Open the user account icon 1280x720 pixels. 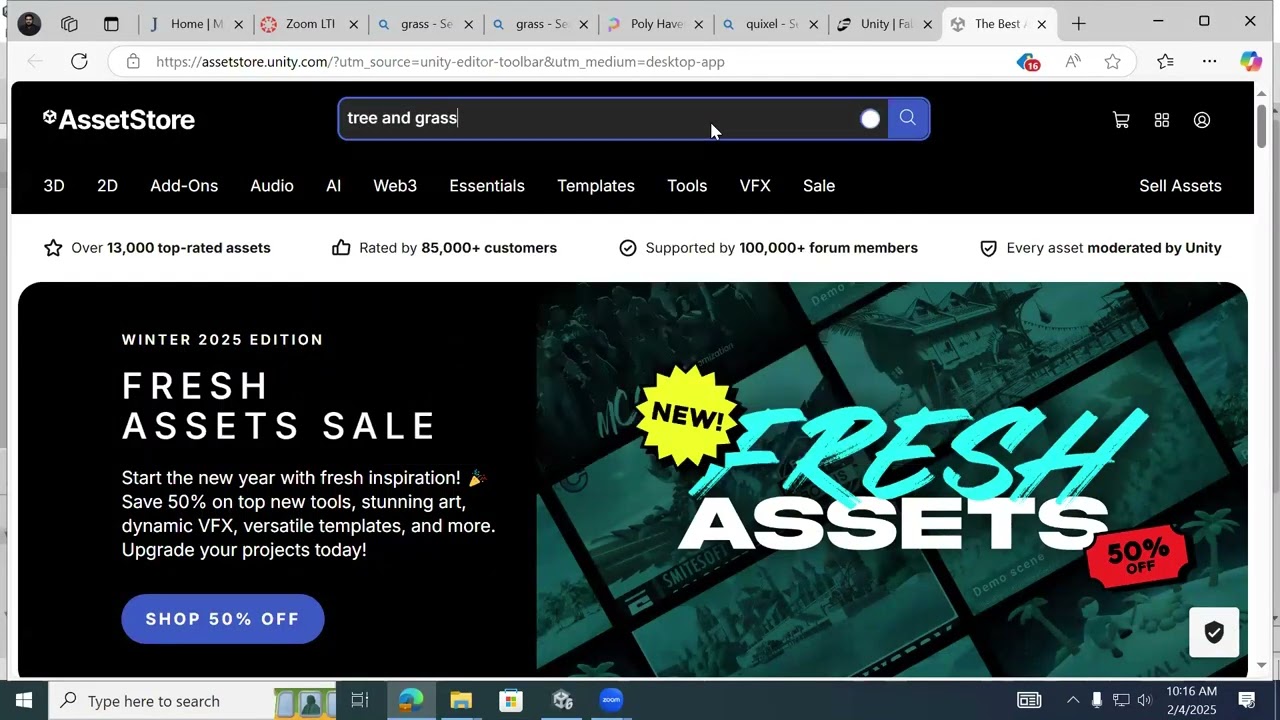(1202, 120)
